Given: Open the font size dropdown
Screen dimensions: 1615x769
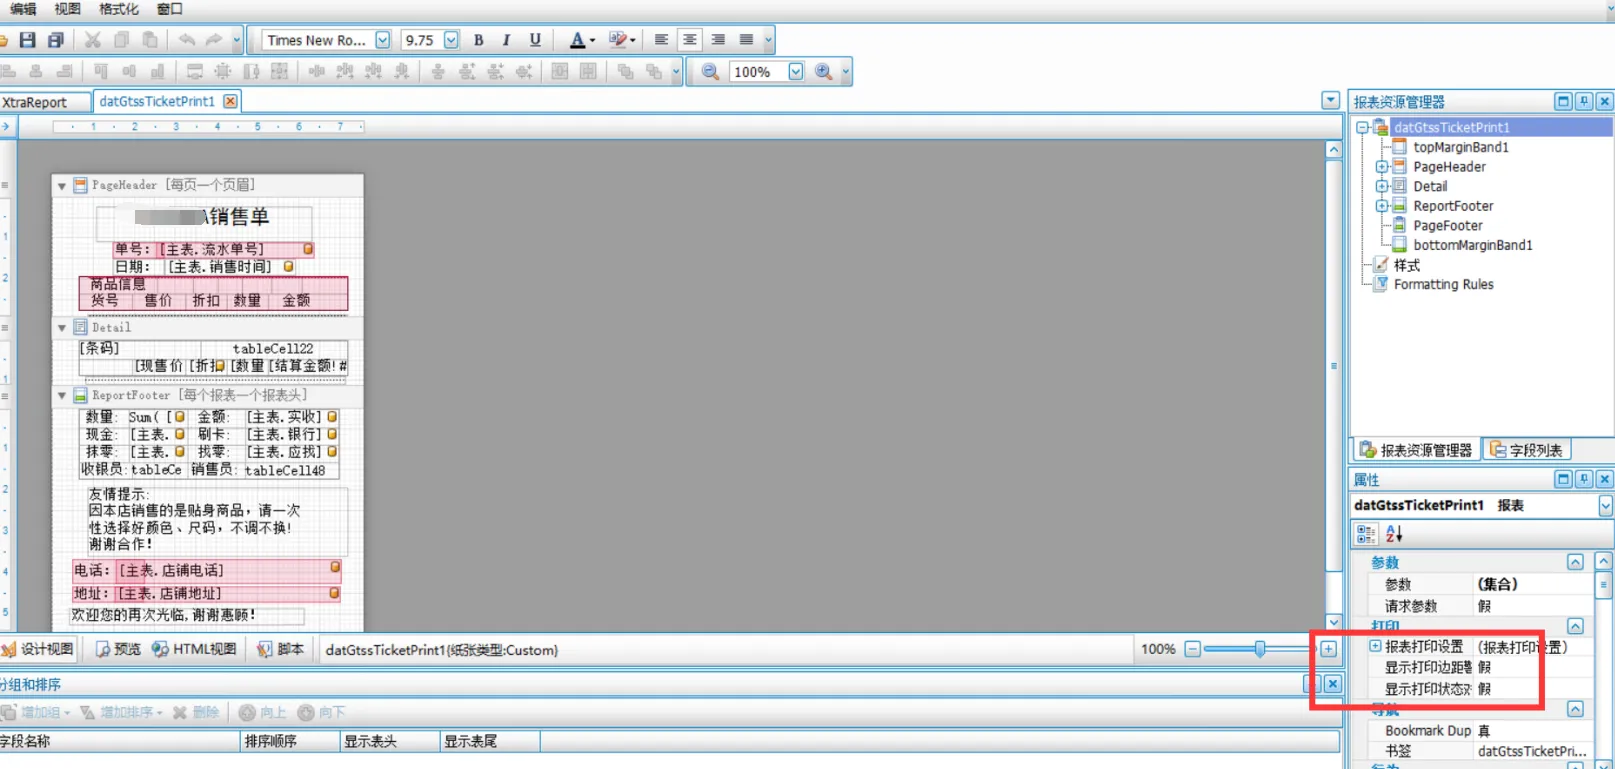Looking at the screenshot, I should [451, 40].
